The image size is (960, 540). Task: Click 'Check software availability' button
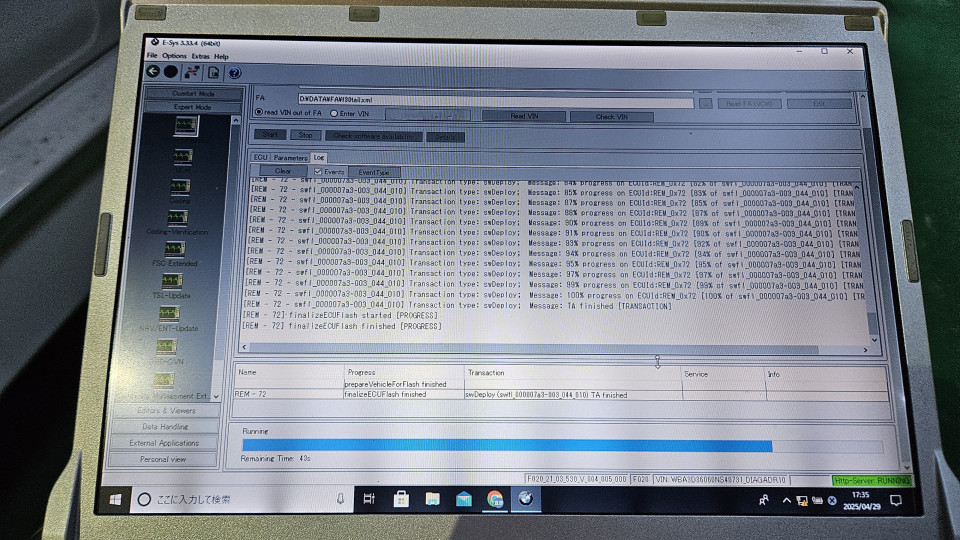[373, 136]
